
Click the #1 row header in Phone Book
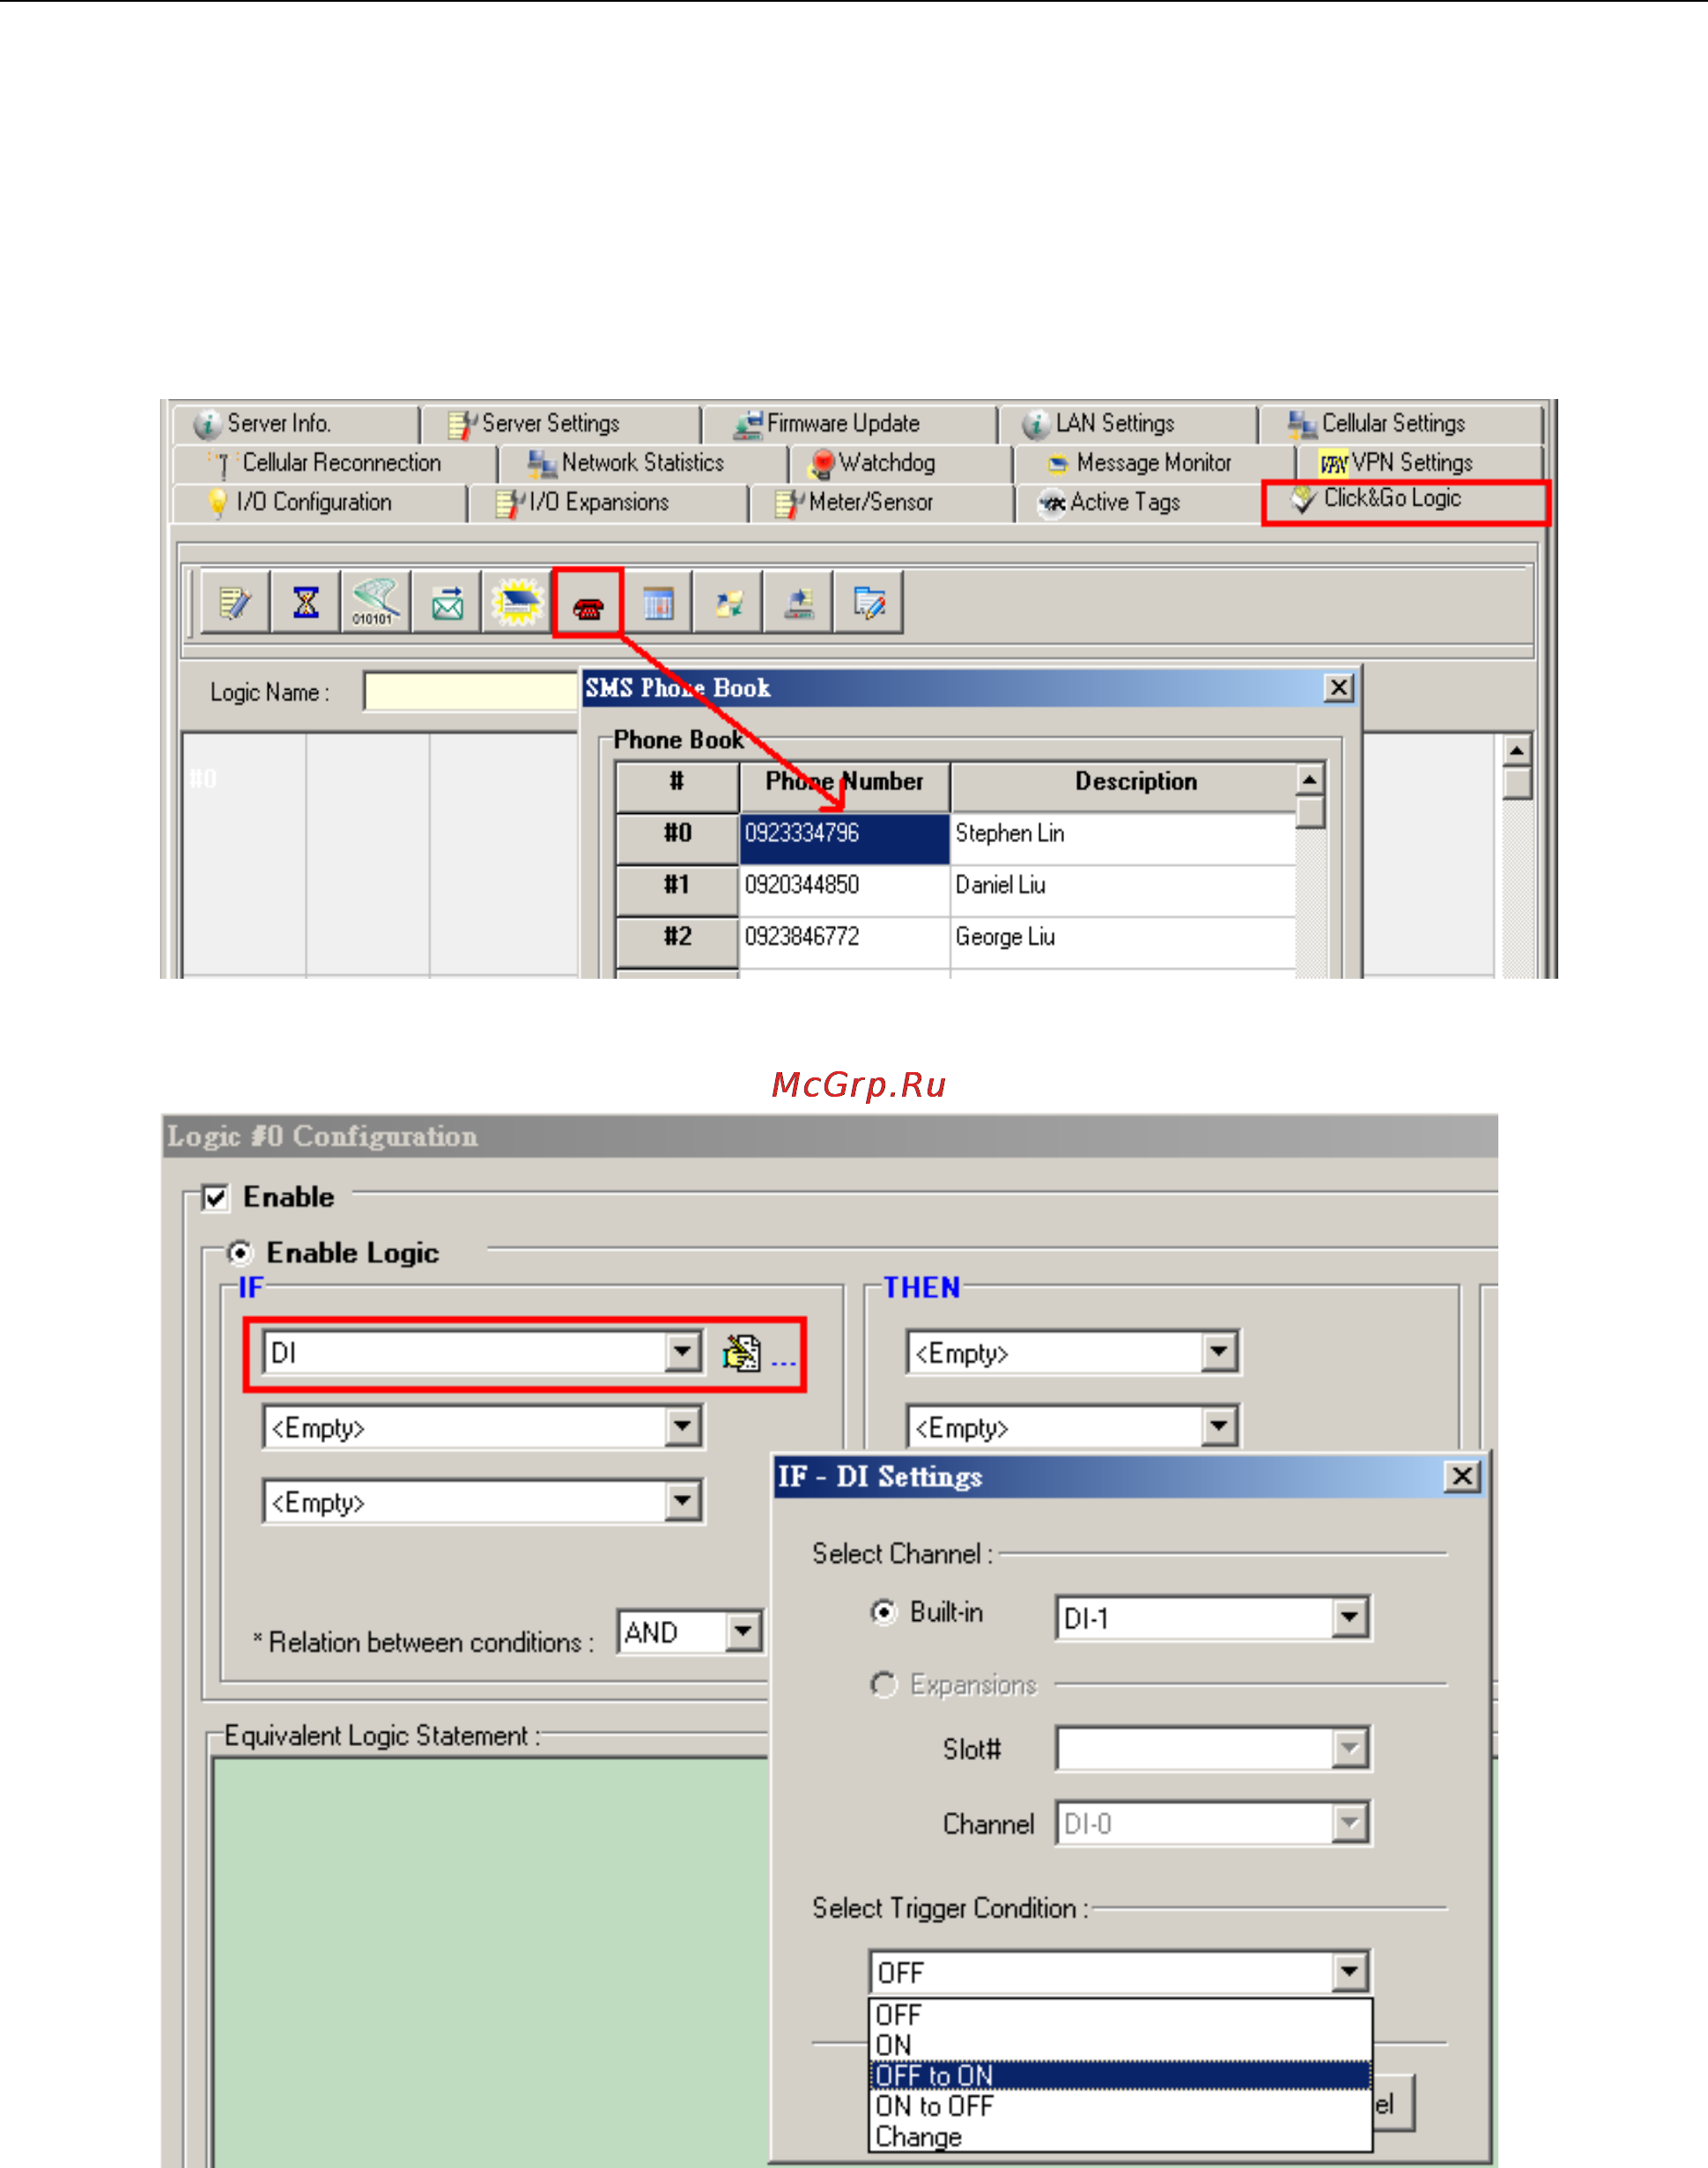(677, 890)
